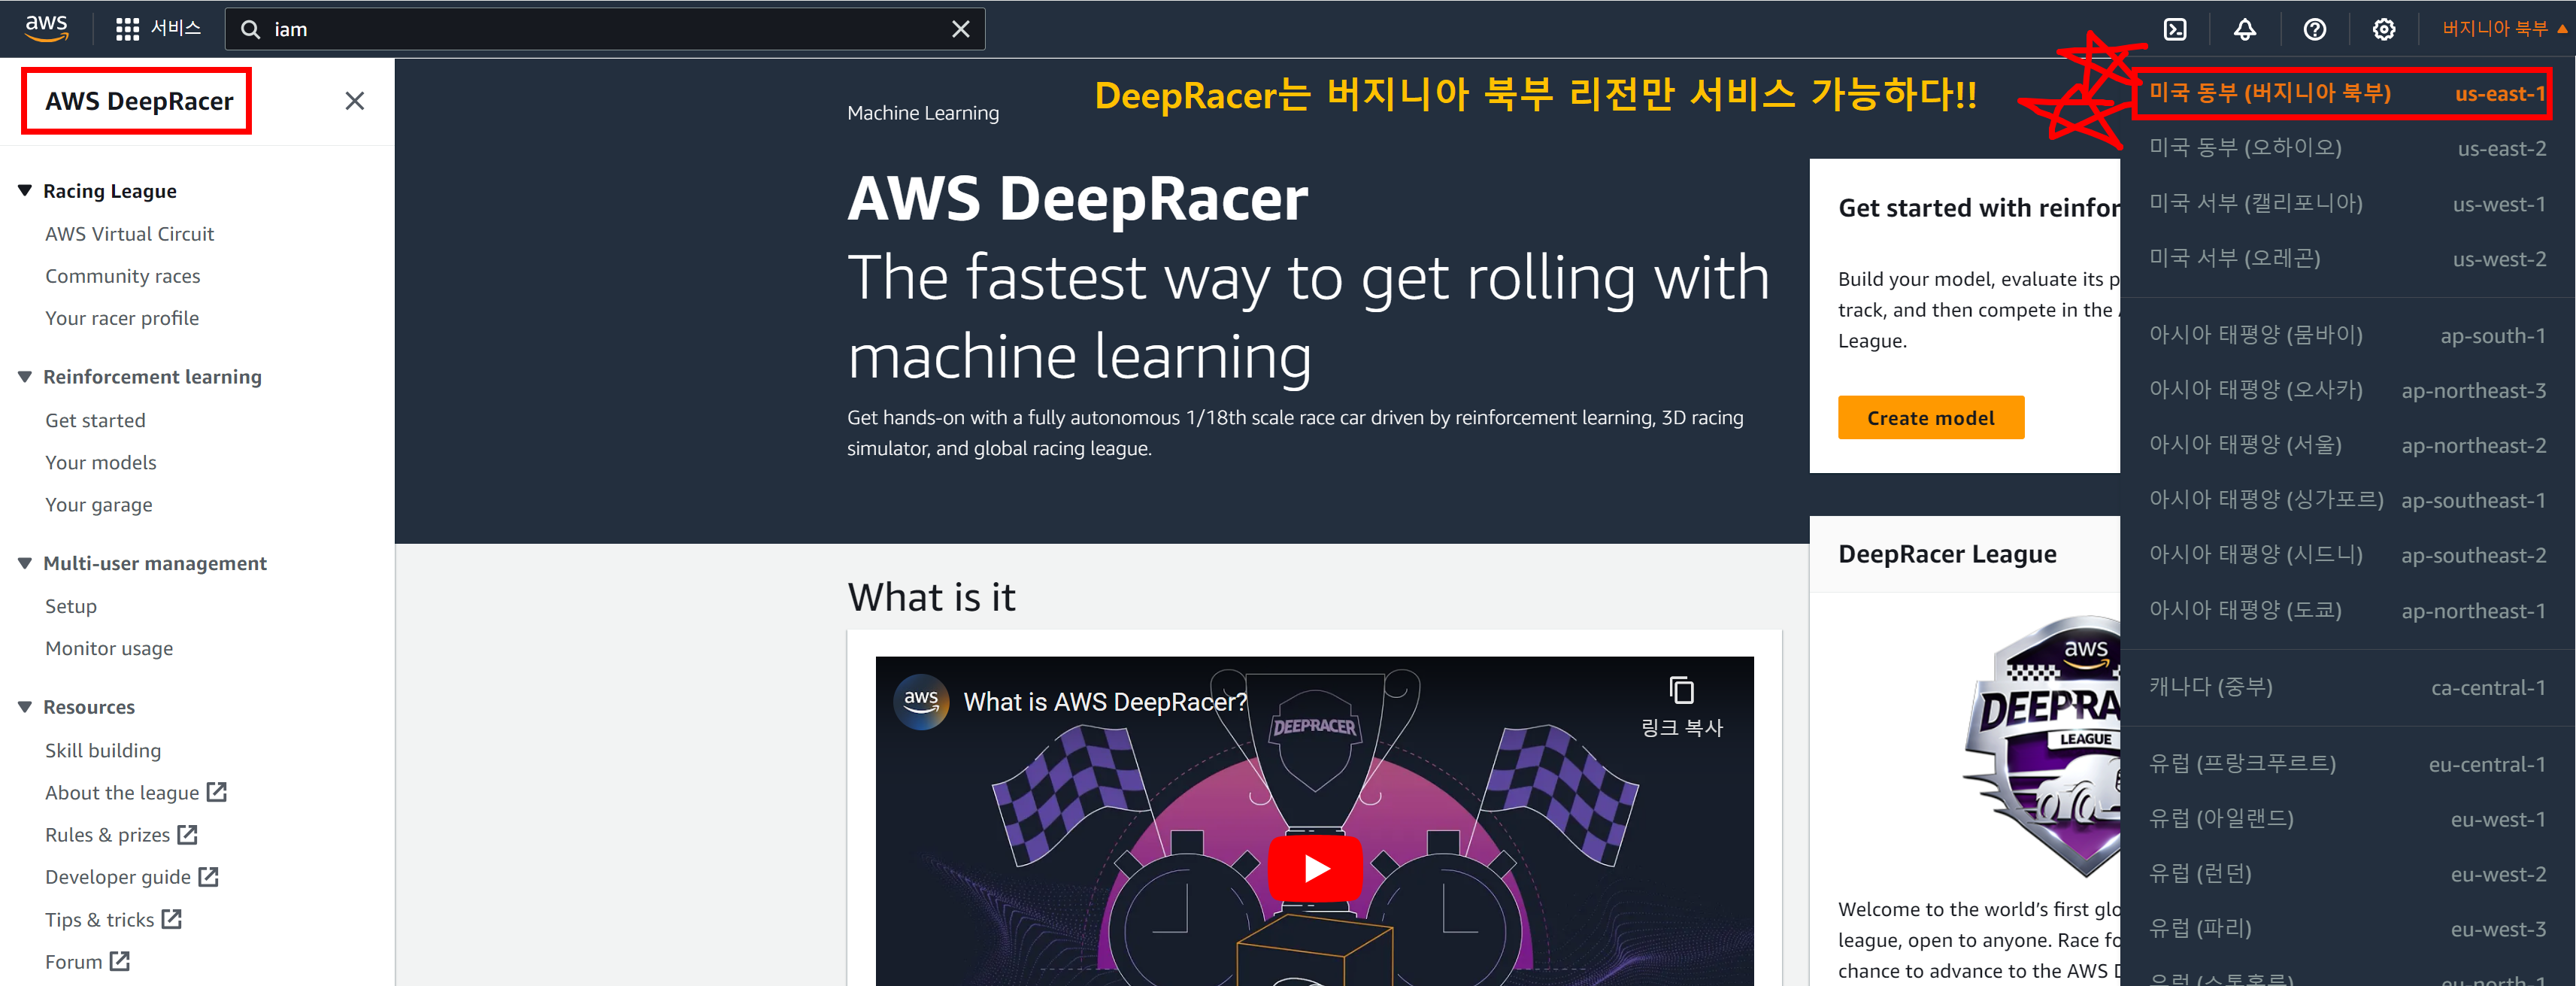Clear the search box text
Screen dimensions: 2576x986
[960, 29]
